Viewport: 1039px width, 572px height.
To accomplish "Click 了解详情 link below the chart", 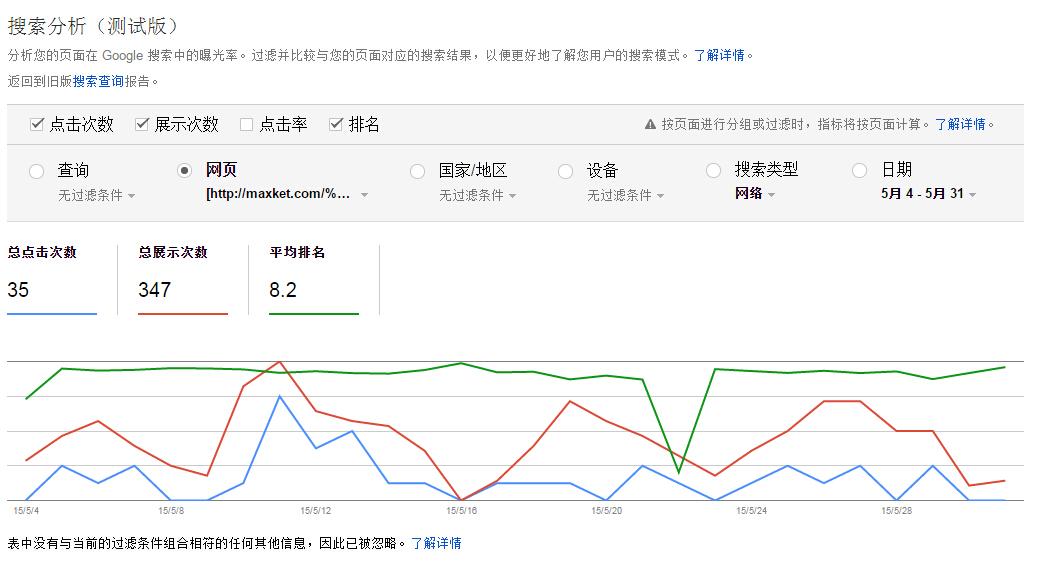I will pyautogui.click(x=436, y=543).
